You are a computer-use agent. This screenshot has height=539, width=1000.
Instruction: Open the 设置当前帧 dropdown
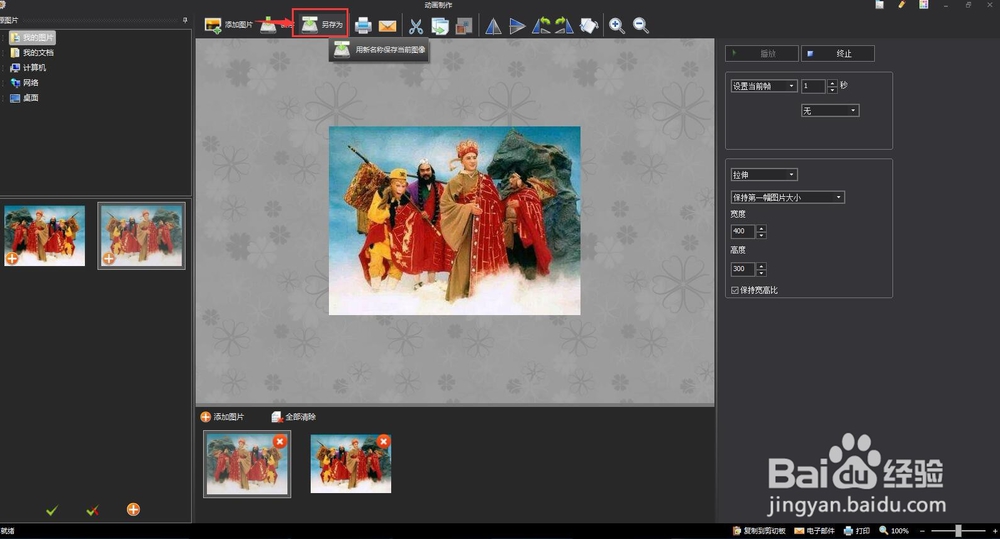point(763,85)
